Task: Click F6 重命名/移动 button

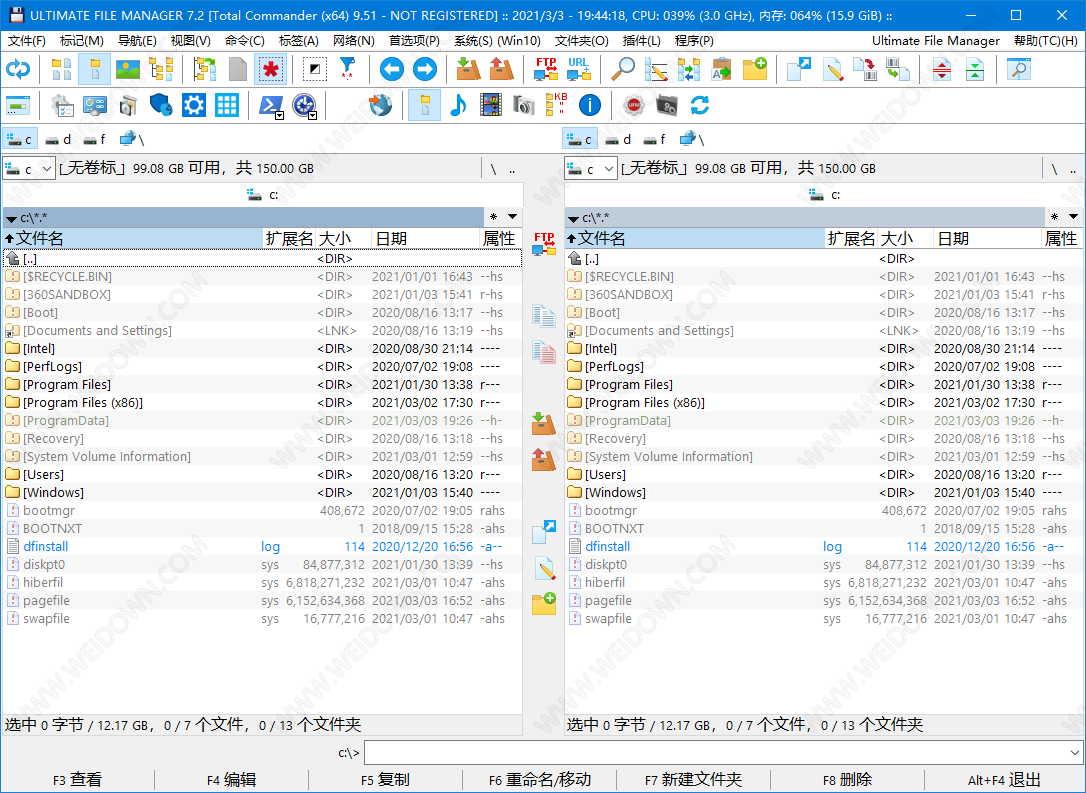Action: 540,780
